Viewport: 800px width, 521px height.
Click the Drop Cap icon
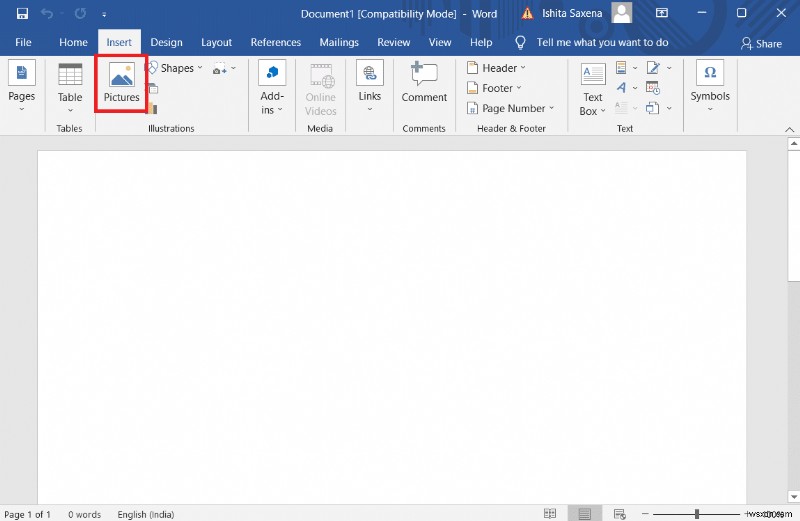621,108
